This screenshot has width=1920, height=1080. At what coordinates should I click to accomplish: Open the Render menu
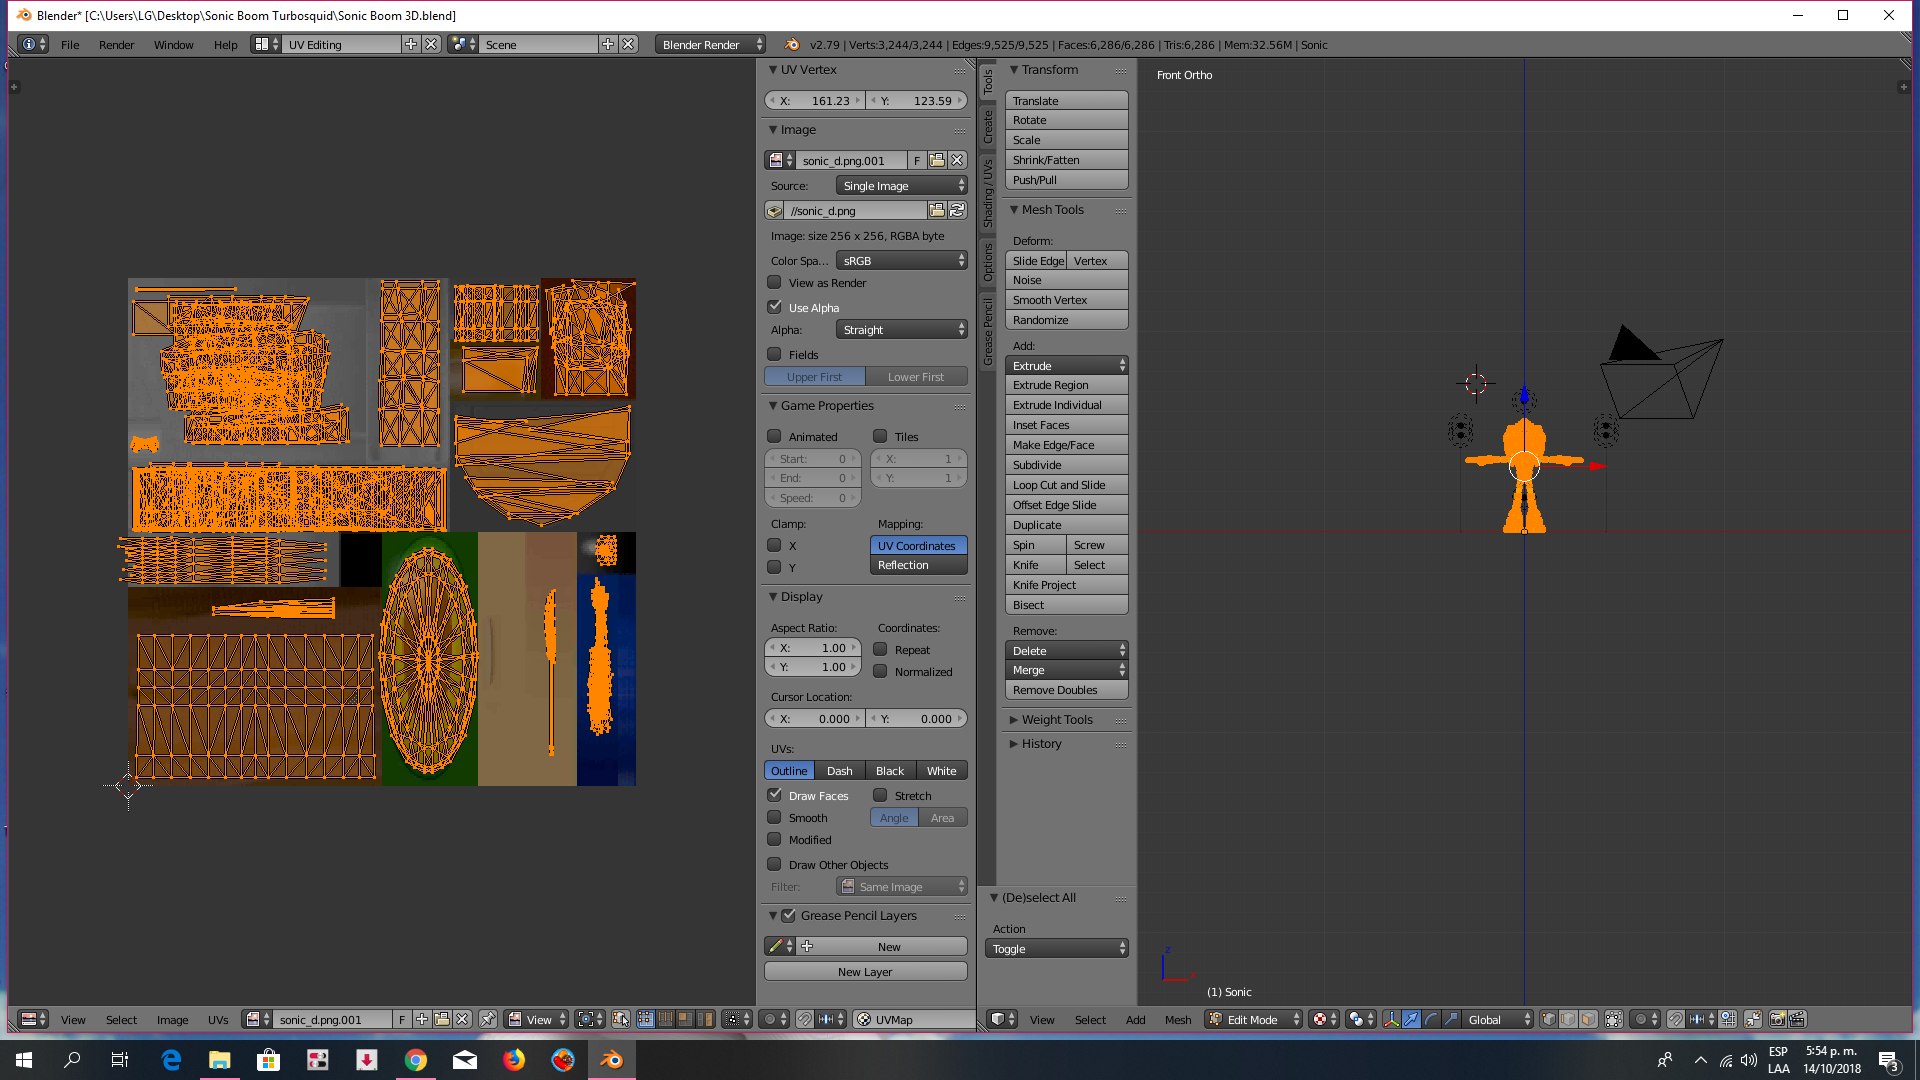116,44
